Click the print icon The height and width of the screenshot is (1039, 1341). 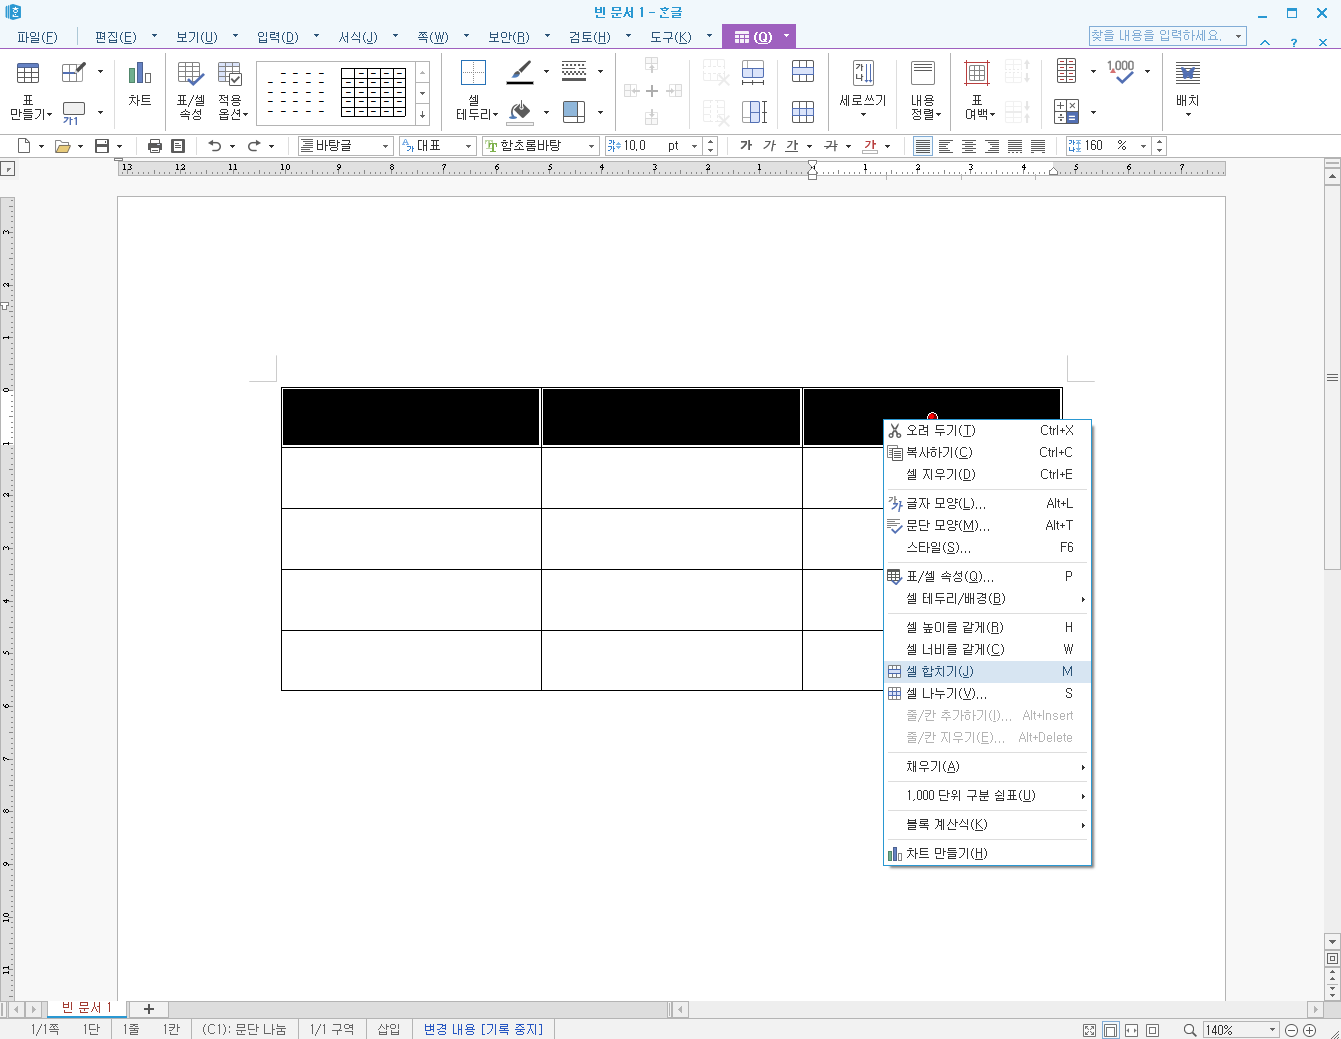click(x=155, y=146)
